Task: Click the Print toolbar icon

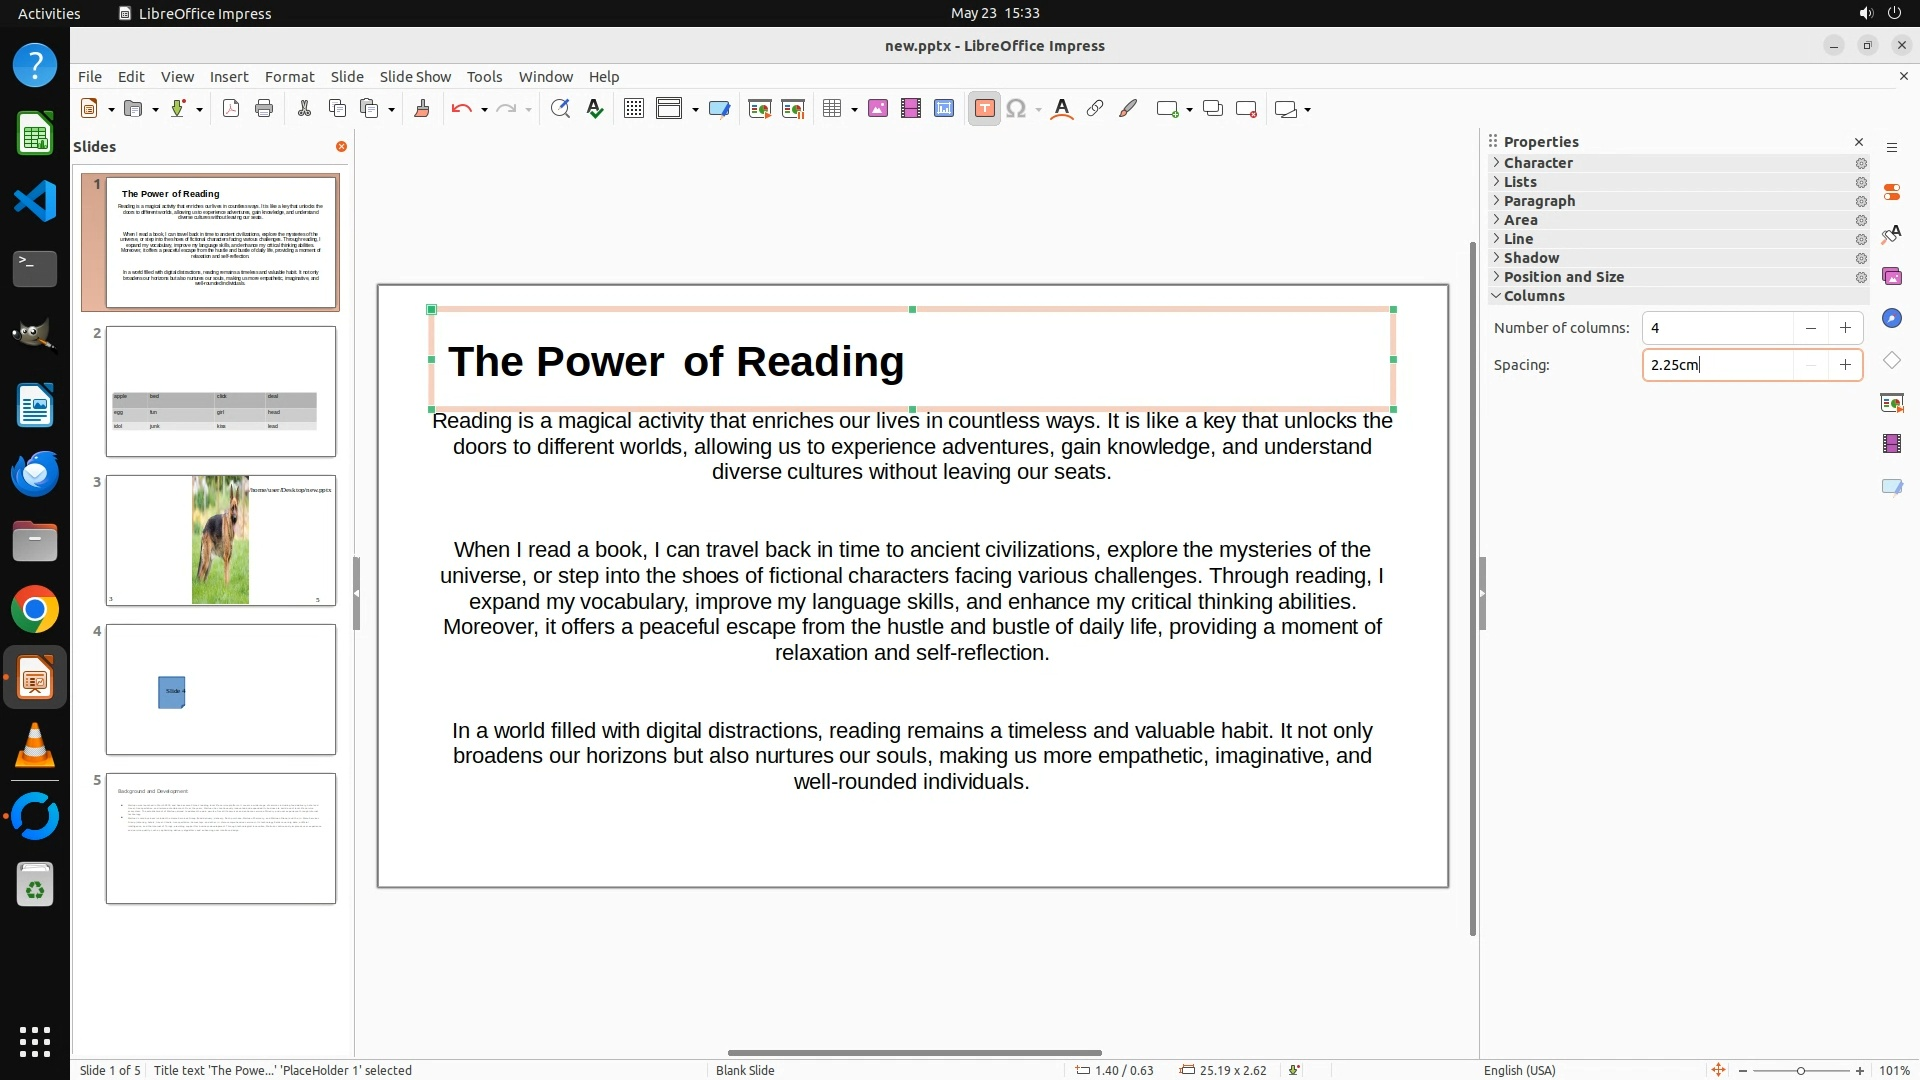Action: pyautogui.click(x=264, y=109)
